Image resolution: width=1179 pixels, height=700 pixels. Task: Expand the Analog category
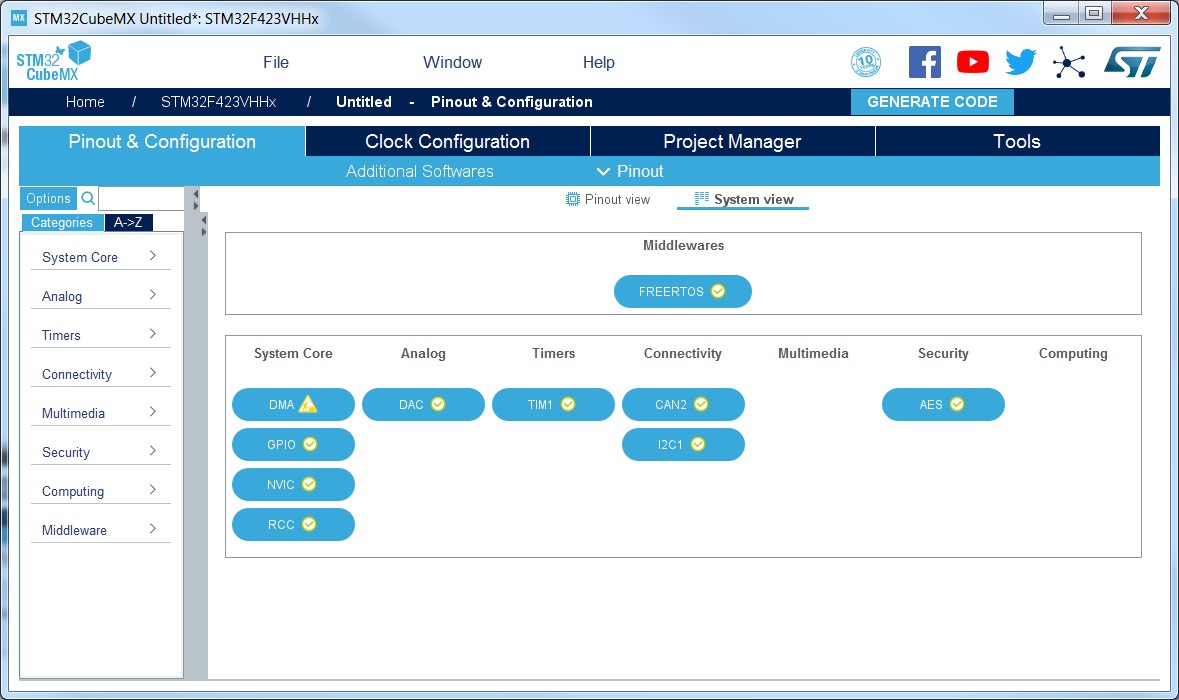(x=101, y=295)
